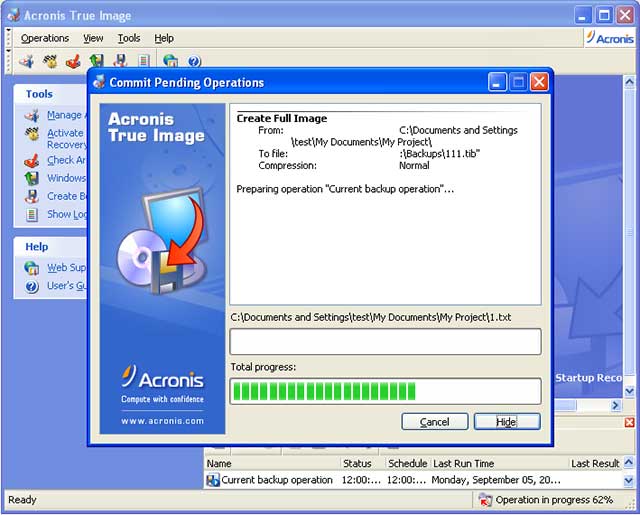Click the main pane scroll up arrow
The width and height of the screenshot is (640, 515).
point(630,82)
